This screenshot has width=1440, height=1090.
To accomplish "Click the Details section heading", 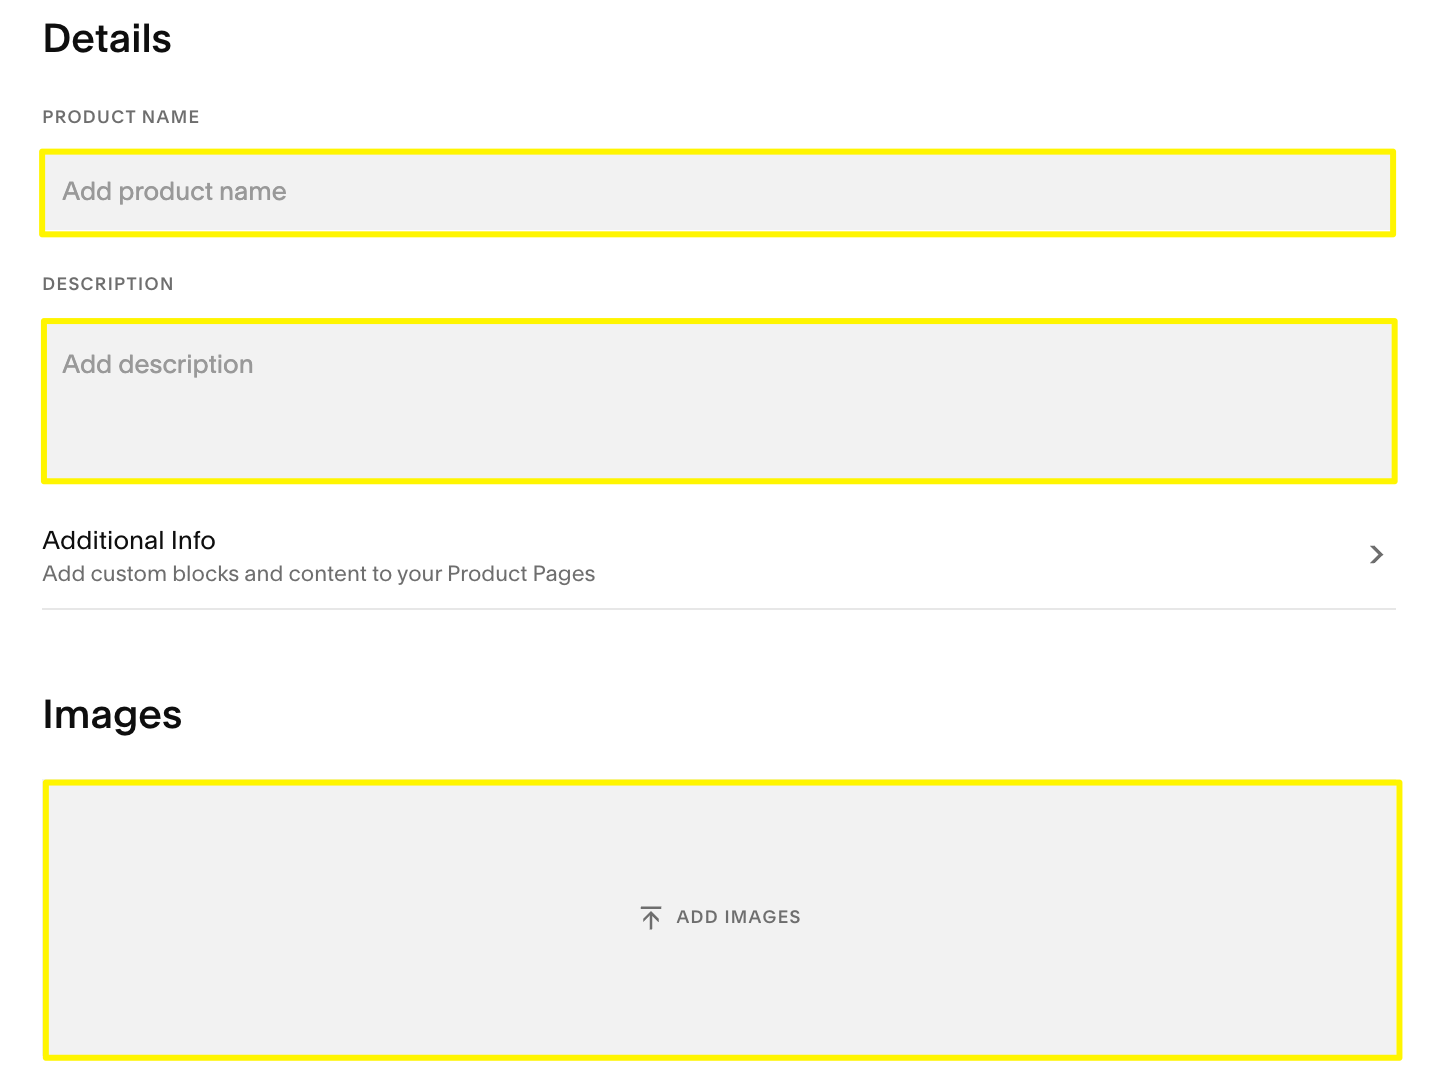I will [x=107, y=39].
